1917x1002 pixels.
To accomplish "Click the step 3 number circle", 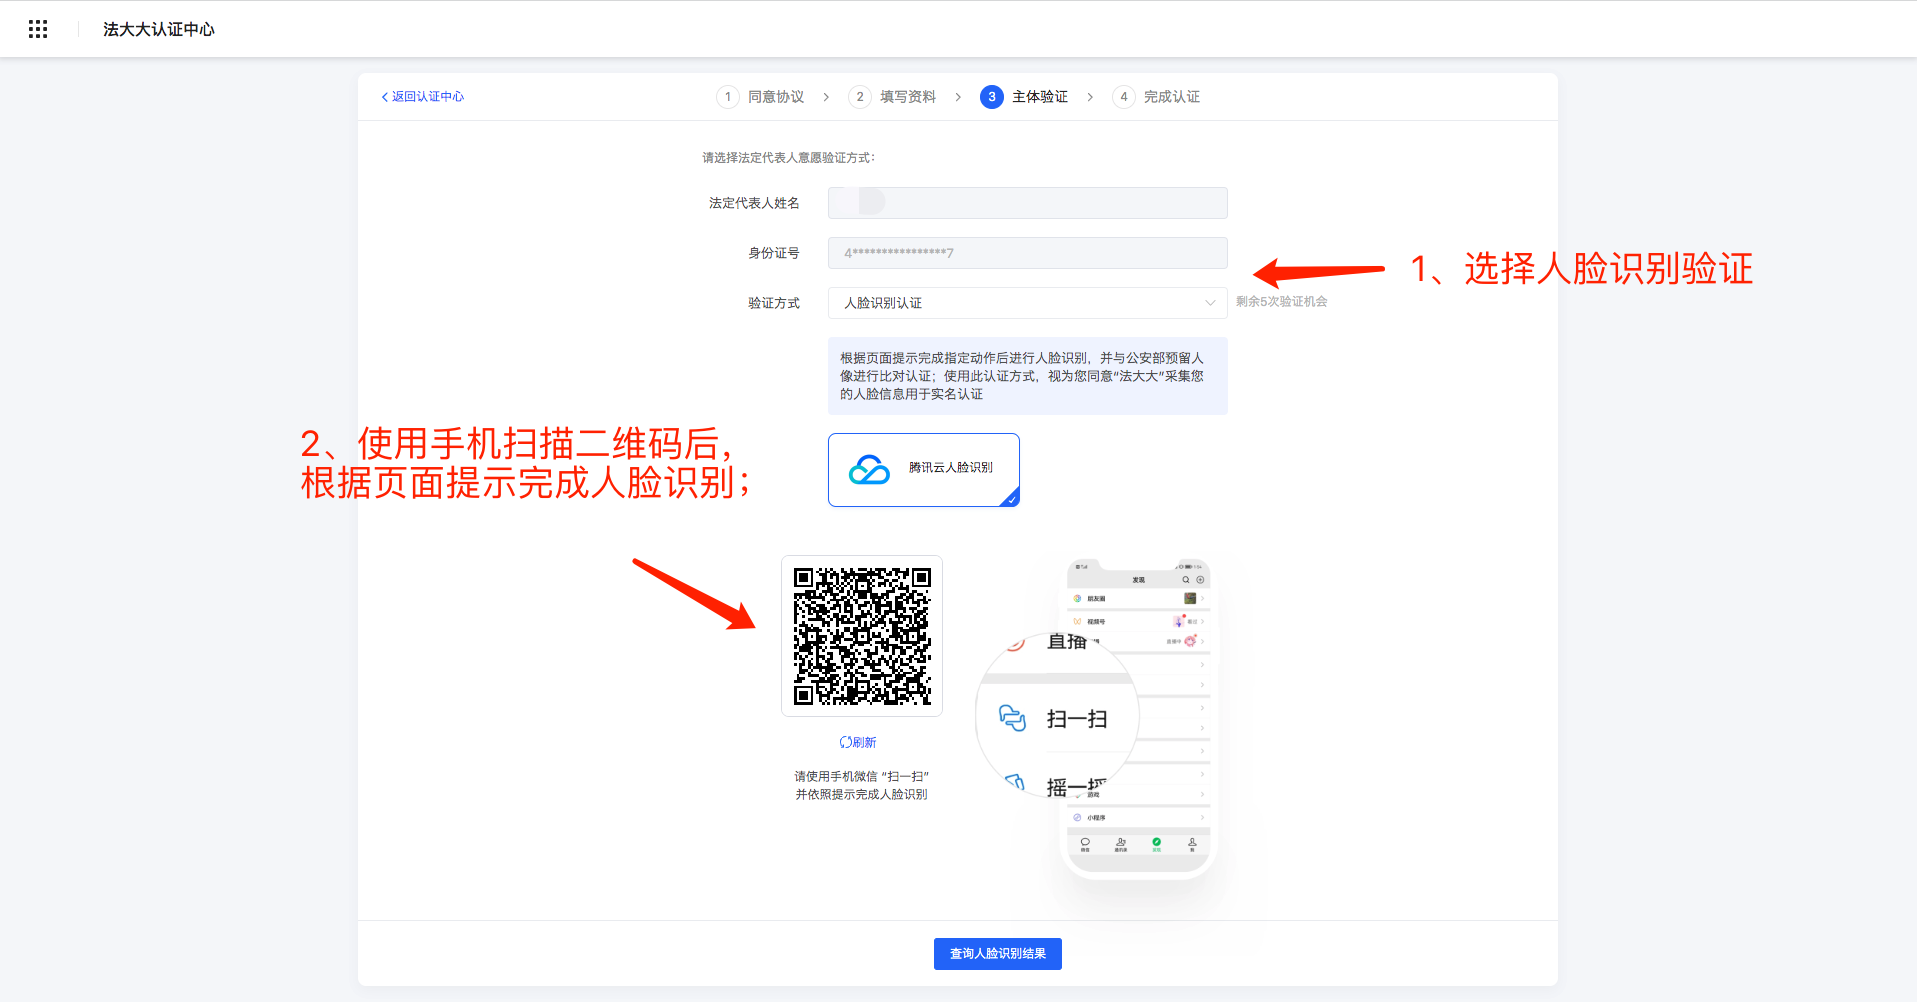I will pyautogui.click(x=991, y=97).
